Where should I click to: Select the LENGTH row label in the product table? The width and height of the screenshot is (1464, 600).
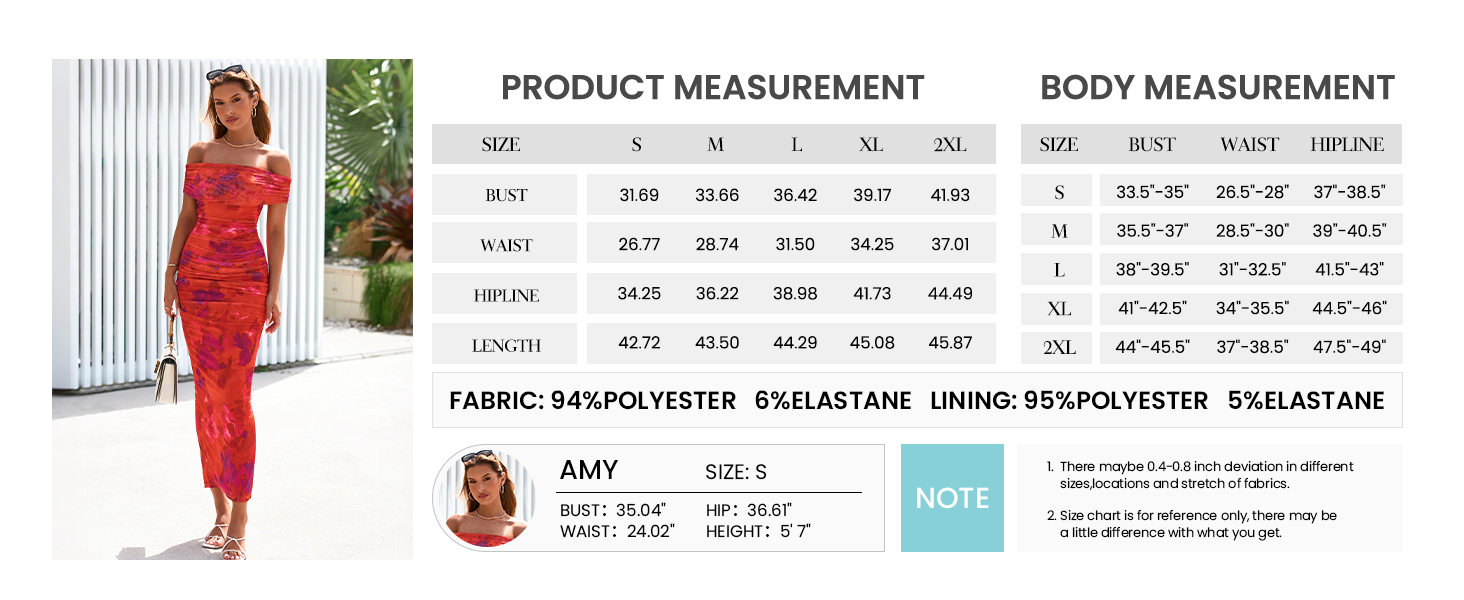pyautogui.click(x=506, y=345)
